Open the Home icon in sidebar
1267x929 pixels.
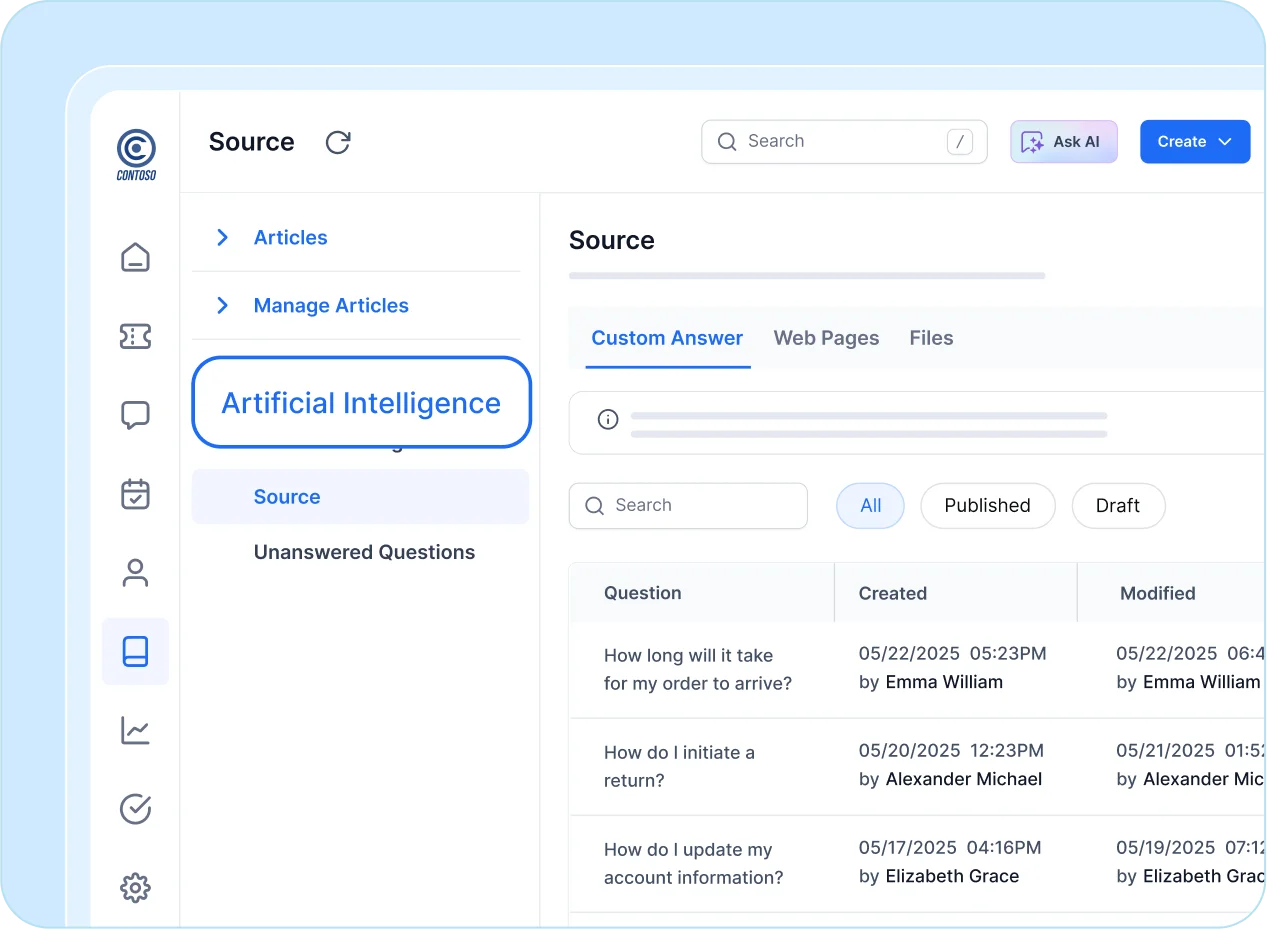coord(135,257)
